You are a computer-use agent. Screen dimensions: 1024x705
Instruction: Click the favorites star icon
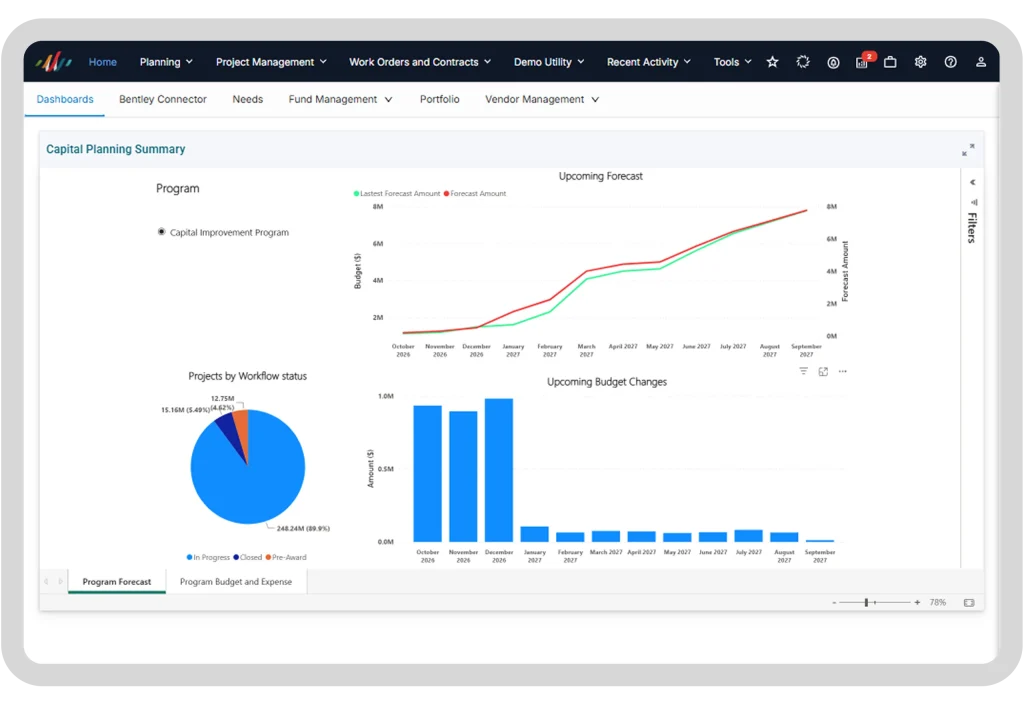click(x=773, y=62)
